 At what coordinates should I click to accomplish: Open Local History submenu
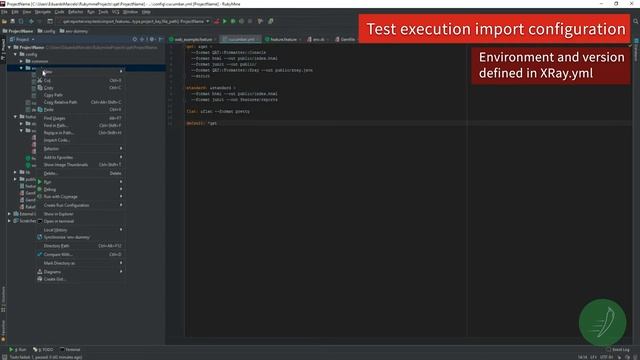click(80, 230)
